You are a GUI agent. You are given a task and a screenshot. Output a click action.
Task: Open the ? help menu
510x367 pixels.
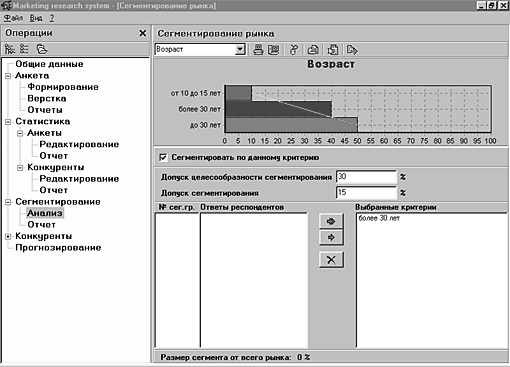coord(52,18)
